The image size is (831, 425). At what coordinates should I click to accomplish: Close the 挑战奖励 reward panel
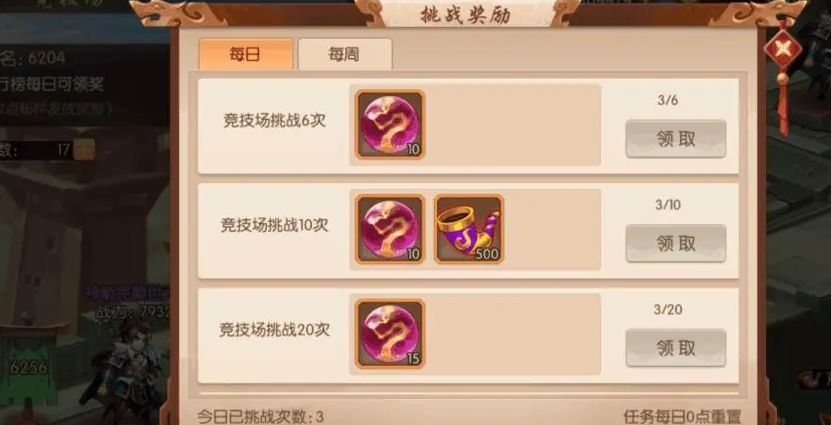pos(783,49)
